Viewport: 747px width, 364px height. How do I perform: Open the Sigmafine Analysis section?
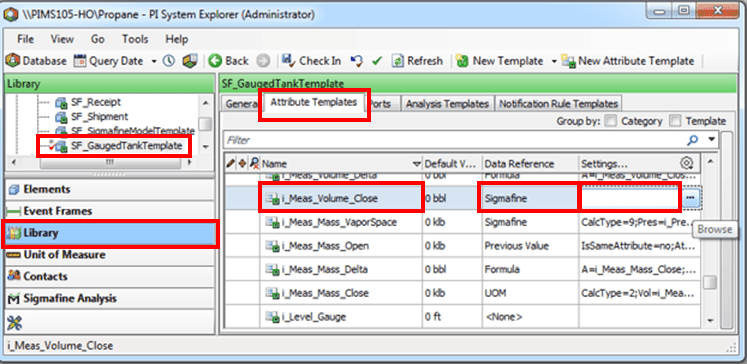coord(110,299)
